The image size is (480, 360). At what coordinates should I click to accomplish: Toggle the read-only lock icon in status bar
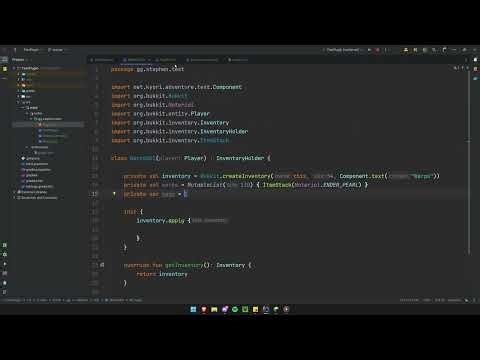pos(466,300)
